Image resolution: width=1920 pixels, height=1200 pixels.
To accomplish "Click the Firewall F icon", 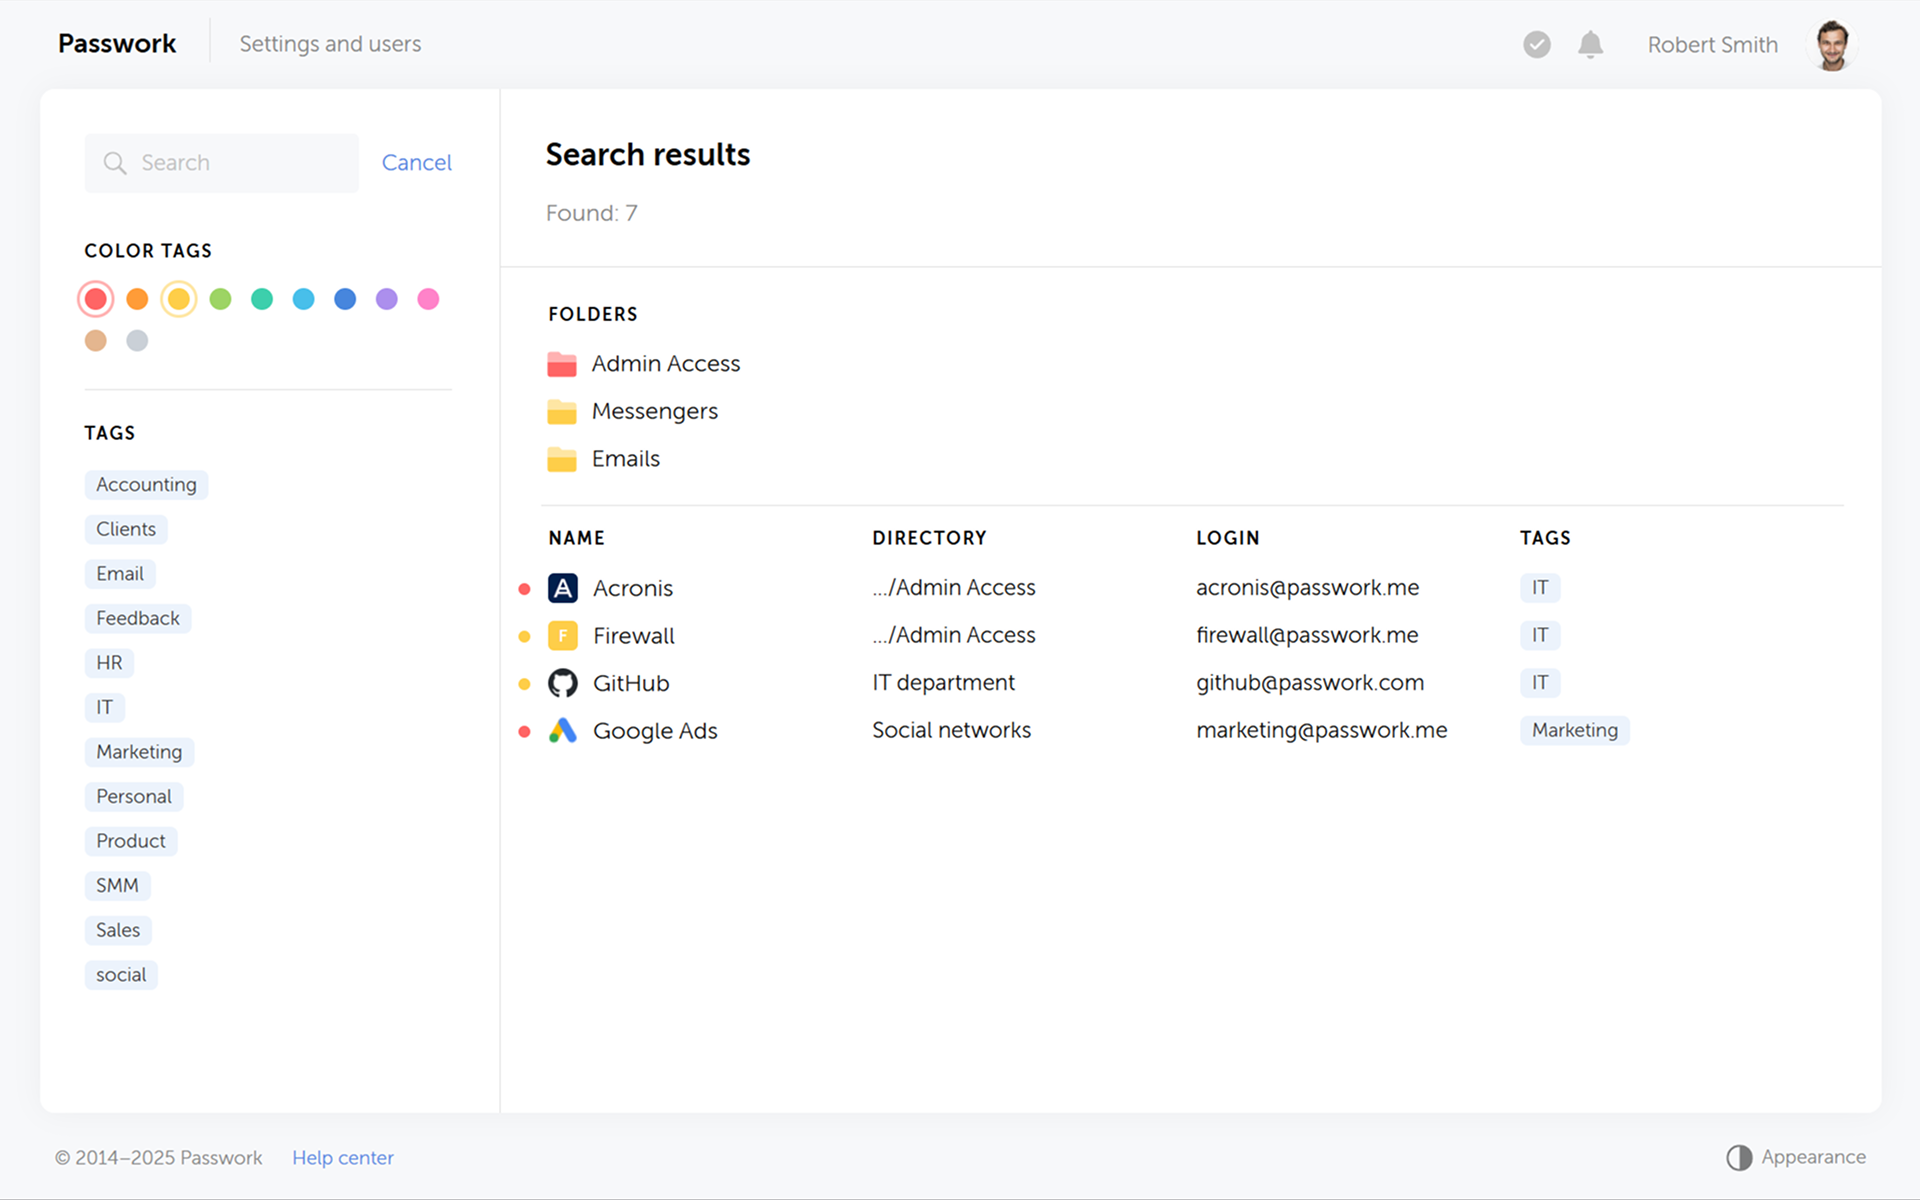I will 563,636.
